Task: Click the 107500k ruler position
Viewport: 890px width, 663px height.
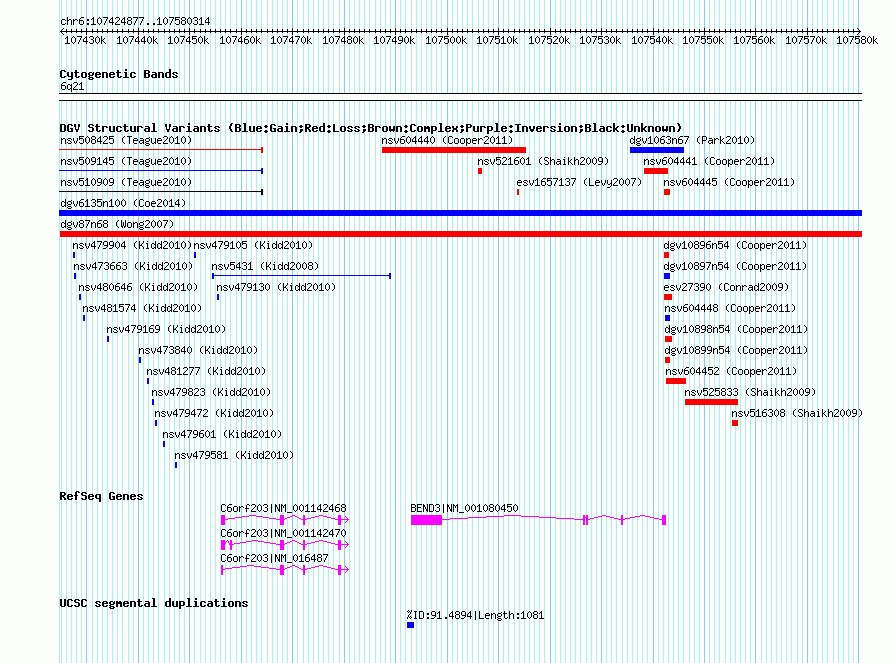Action: 446,40
